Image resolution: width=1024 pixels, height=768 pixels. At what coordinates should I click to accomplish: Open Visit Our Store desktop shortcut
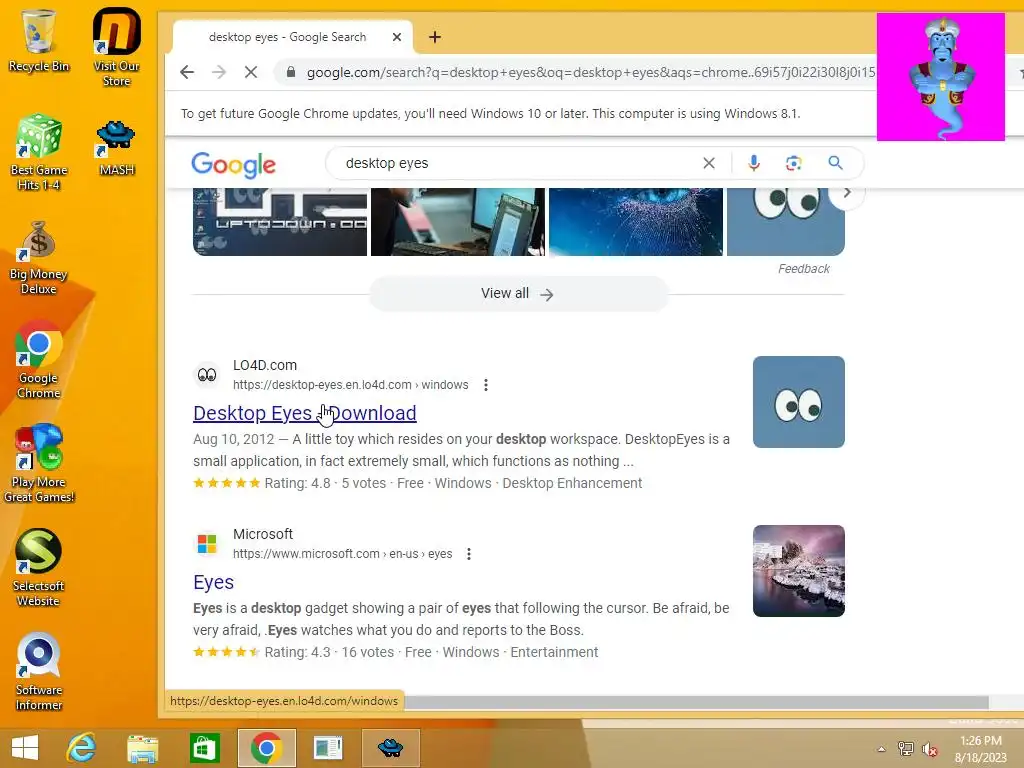(x=116, y=47)
